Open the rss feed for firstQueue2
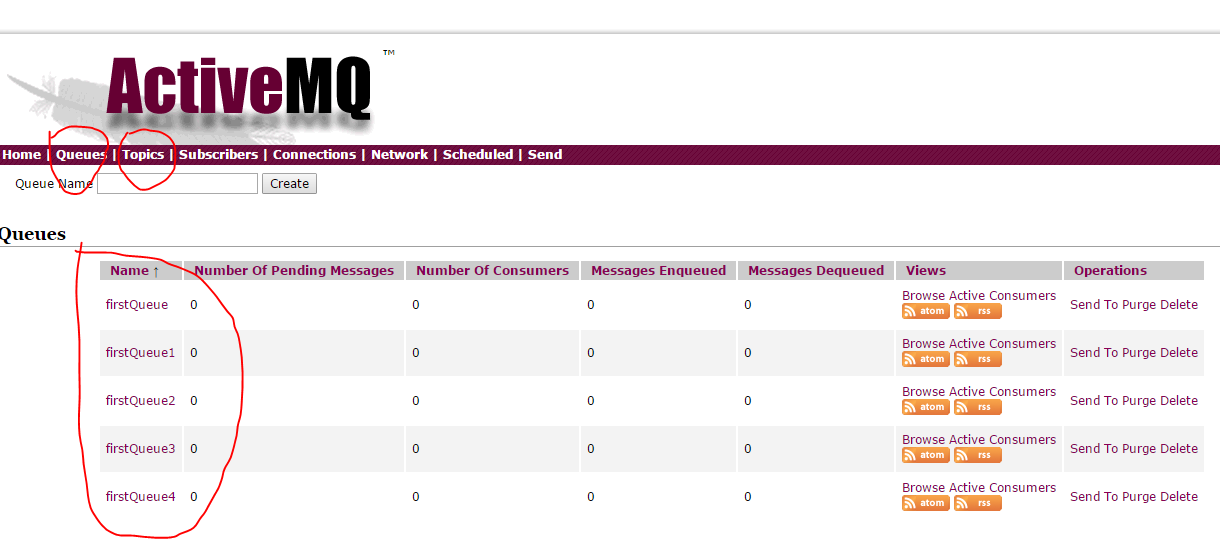The image size is (1220, 539). click(977, 407)
